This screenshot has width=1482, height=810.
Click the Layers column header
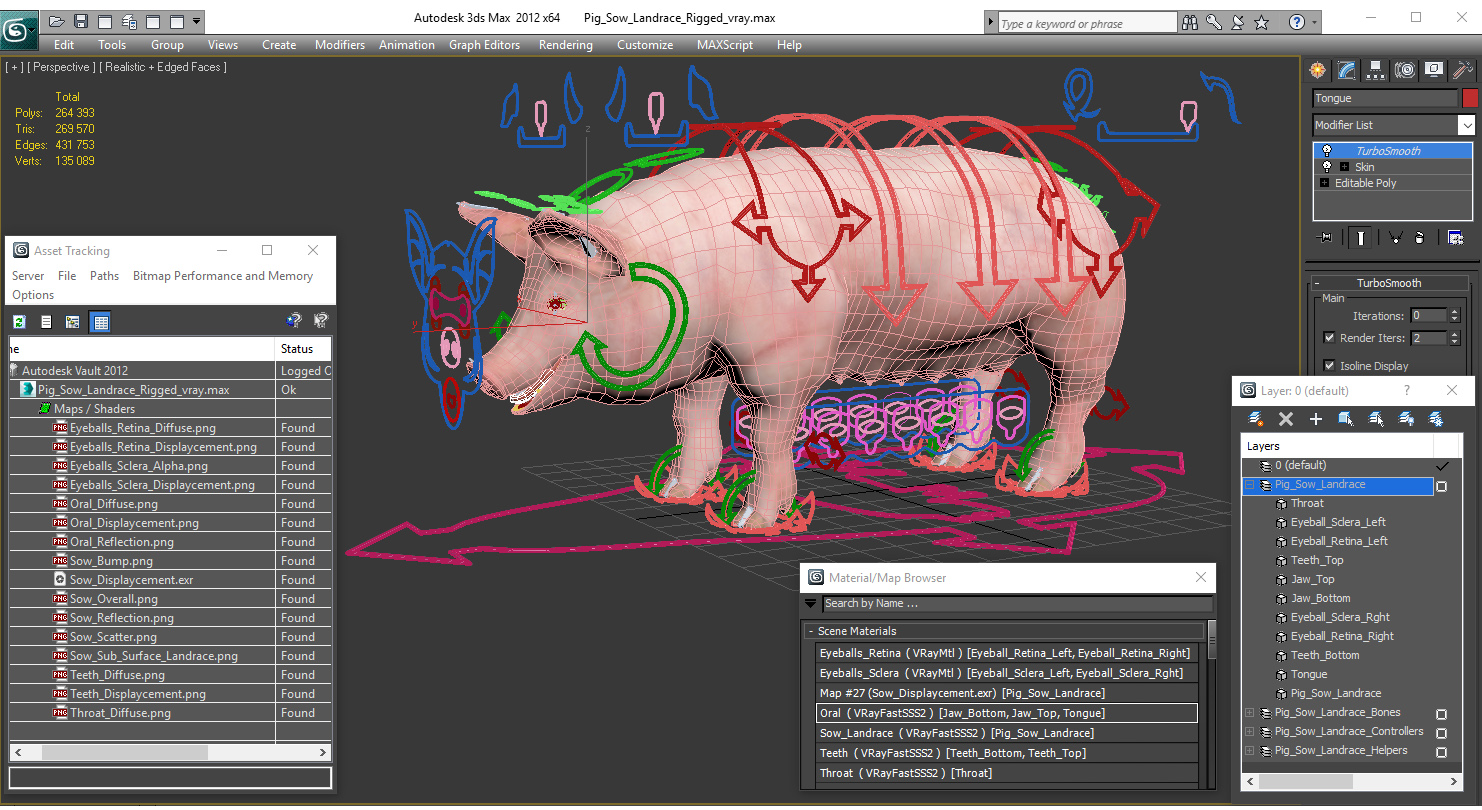[1337, 446]
